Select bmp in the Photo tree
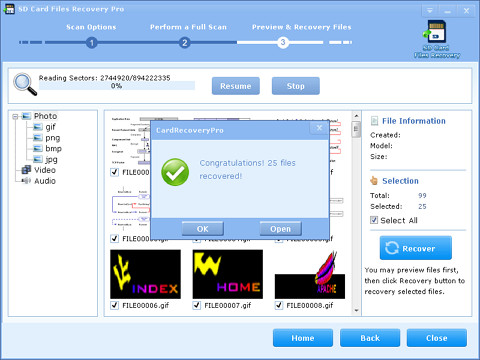 point(53,148)
